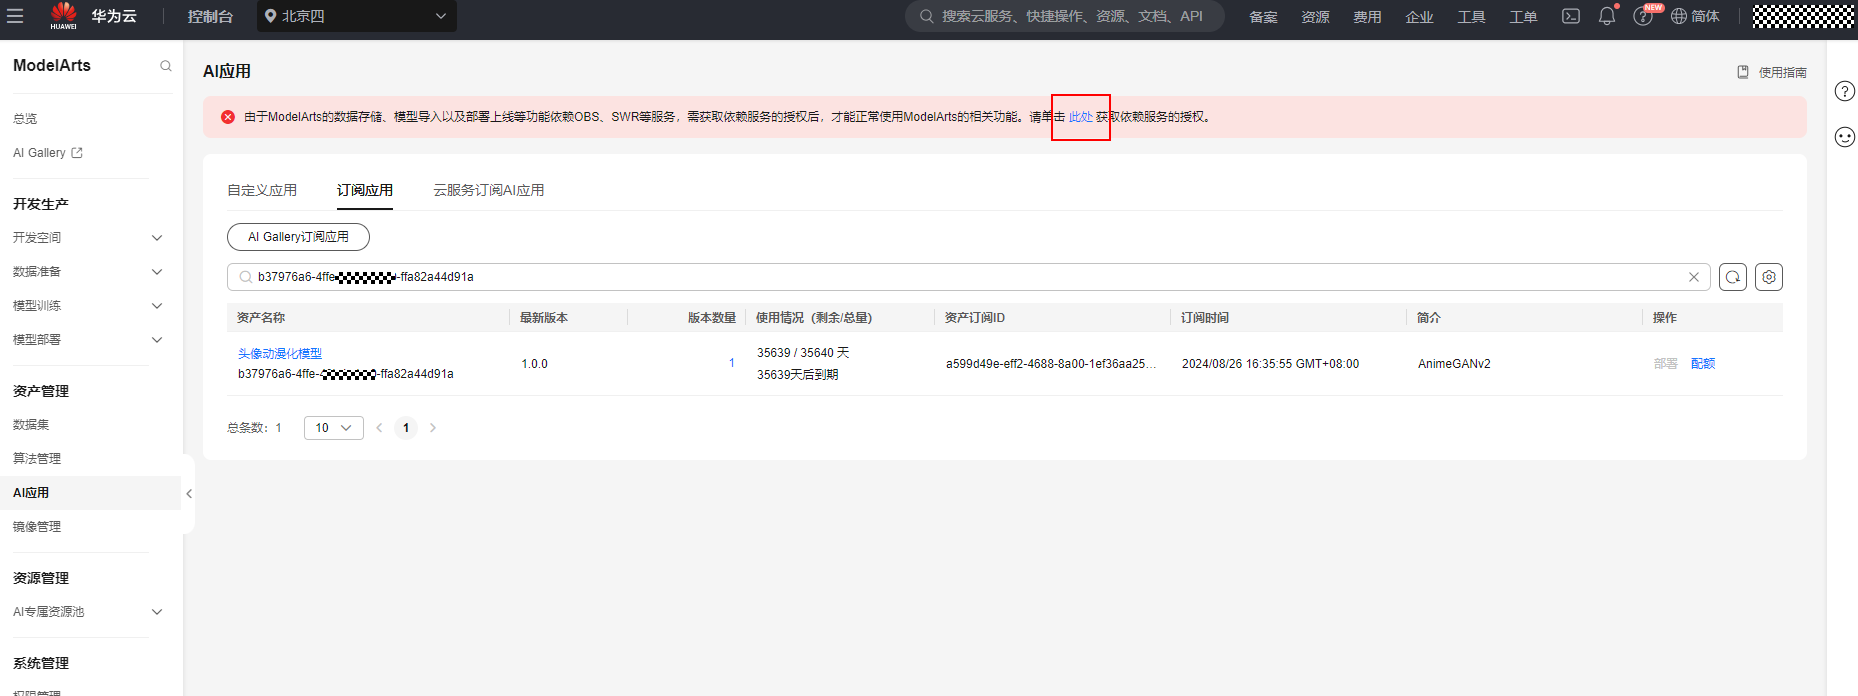Open the 控制台 console link

tap(210, 16)
